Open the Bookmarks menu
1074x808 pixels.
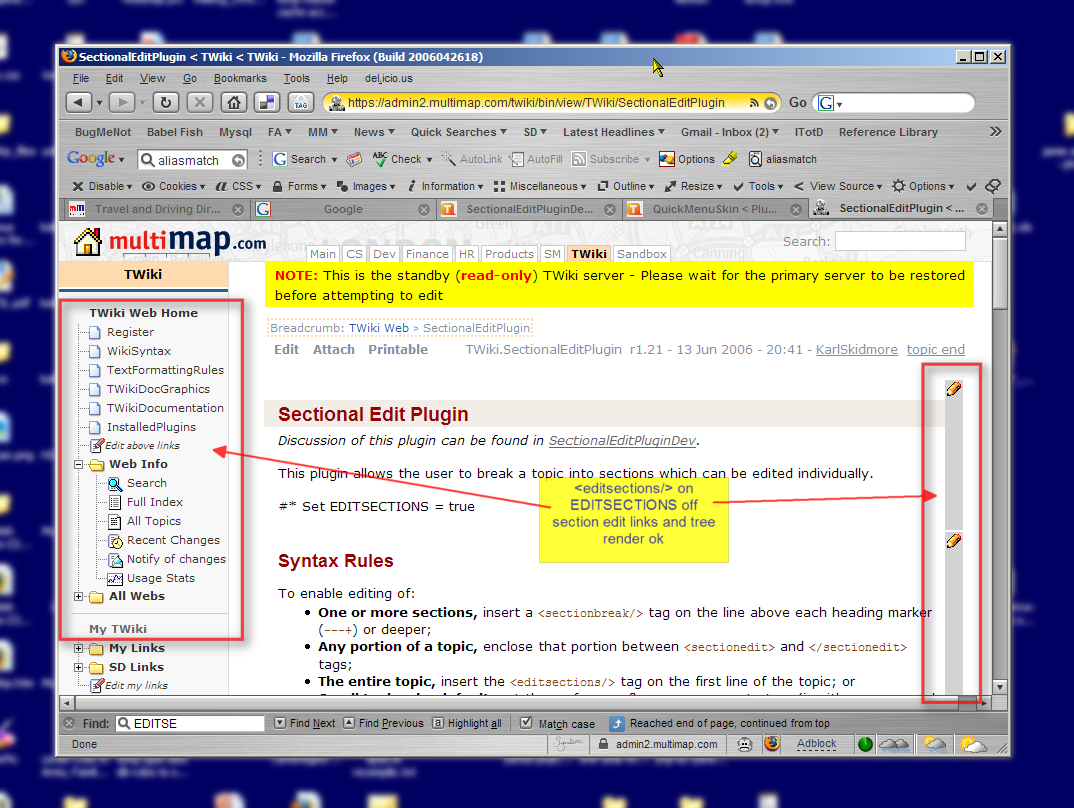[240, 78]
